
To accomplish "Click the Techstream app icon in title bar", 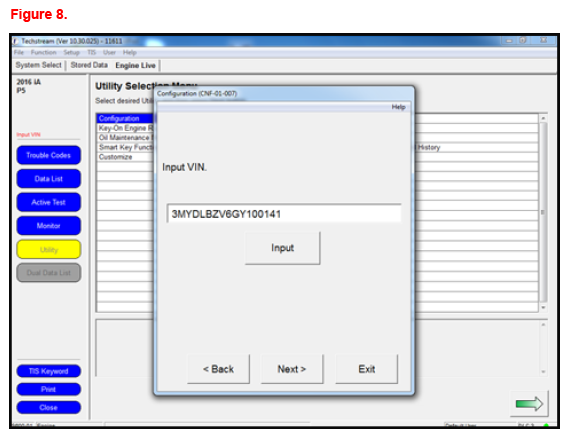I will [x=16, y=41].
